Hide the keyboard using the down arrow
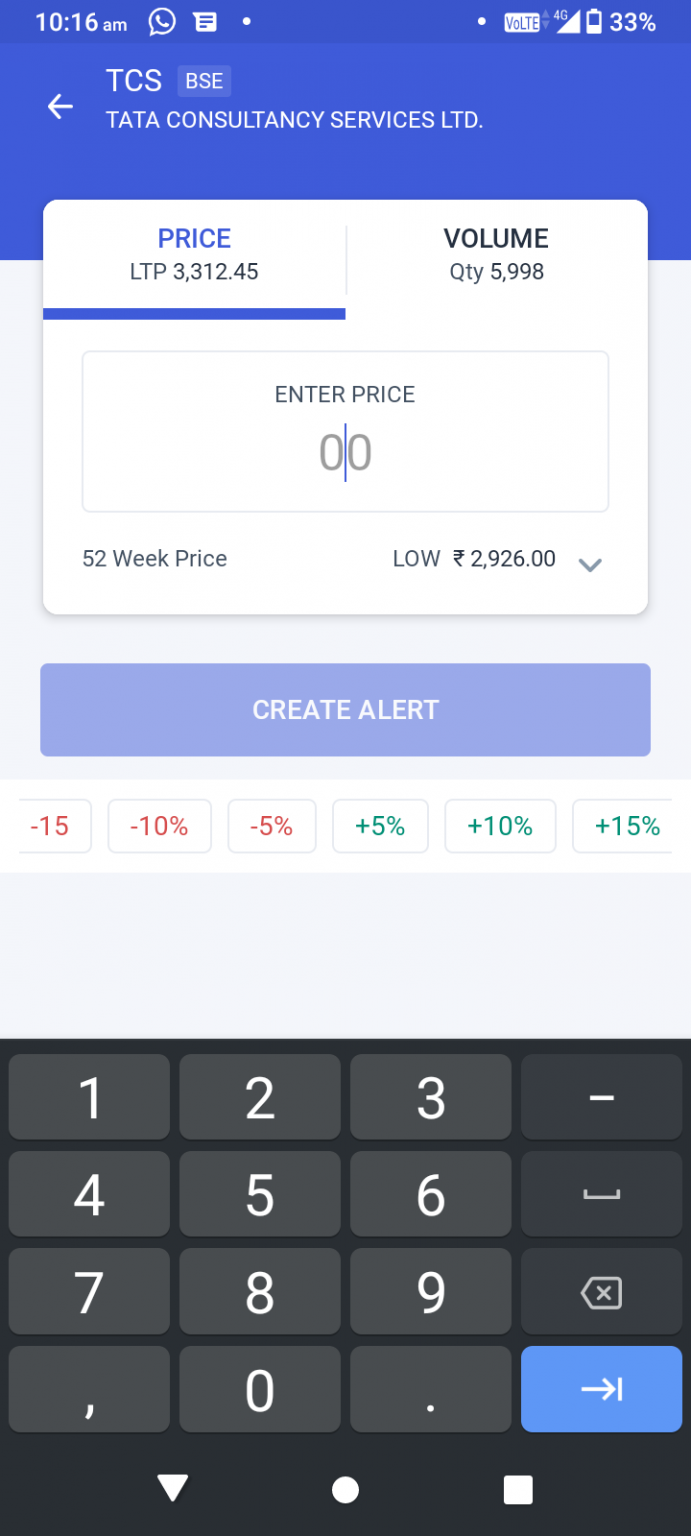Viewport: 691px width, 1536px height. coord(172,1489)
